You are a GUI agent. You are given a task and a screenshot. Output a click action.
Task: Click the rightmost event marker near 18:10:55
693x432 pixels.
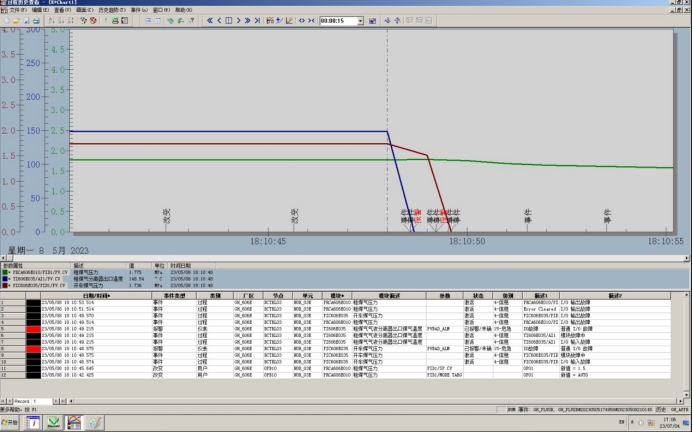607,217
